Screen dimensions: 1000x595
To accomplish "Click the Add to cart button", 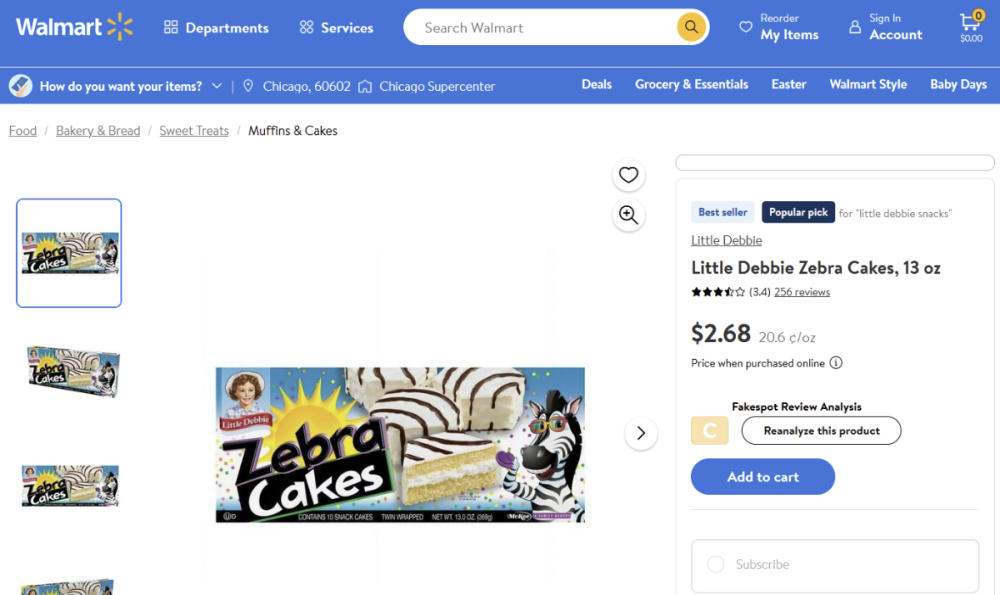I will coord(763,477).
